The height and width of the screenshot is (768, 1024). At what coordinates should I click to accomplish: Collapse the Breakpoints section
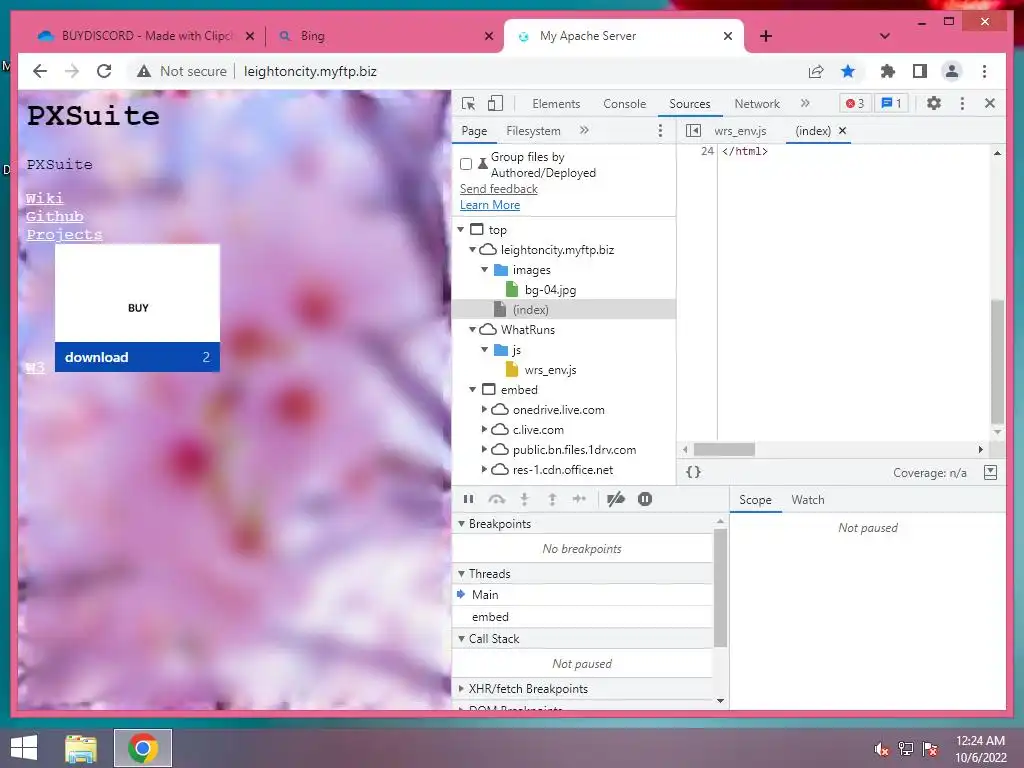tap(462, 524)
